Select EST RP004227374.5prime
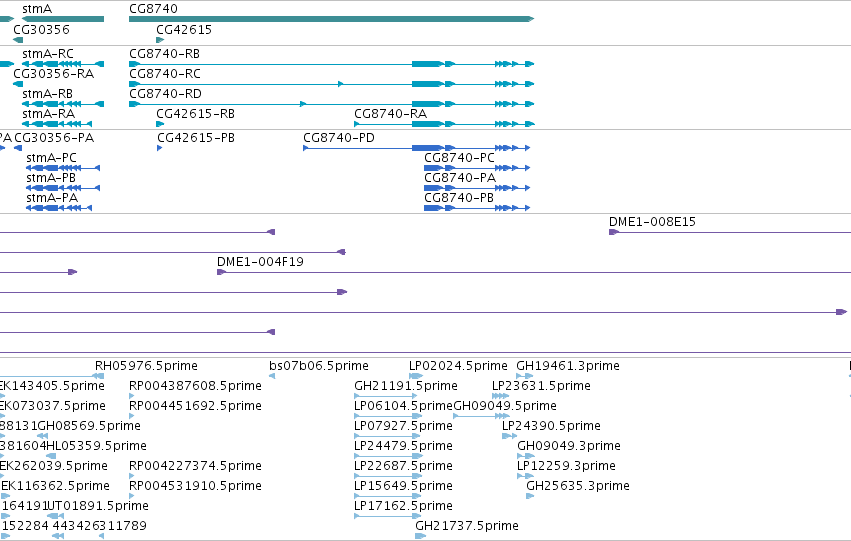Viewport: 851px width, 541px height. (x=195, y=466)
